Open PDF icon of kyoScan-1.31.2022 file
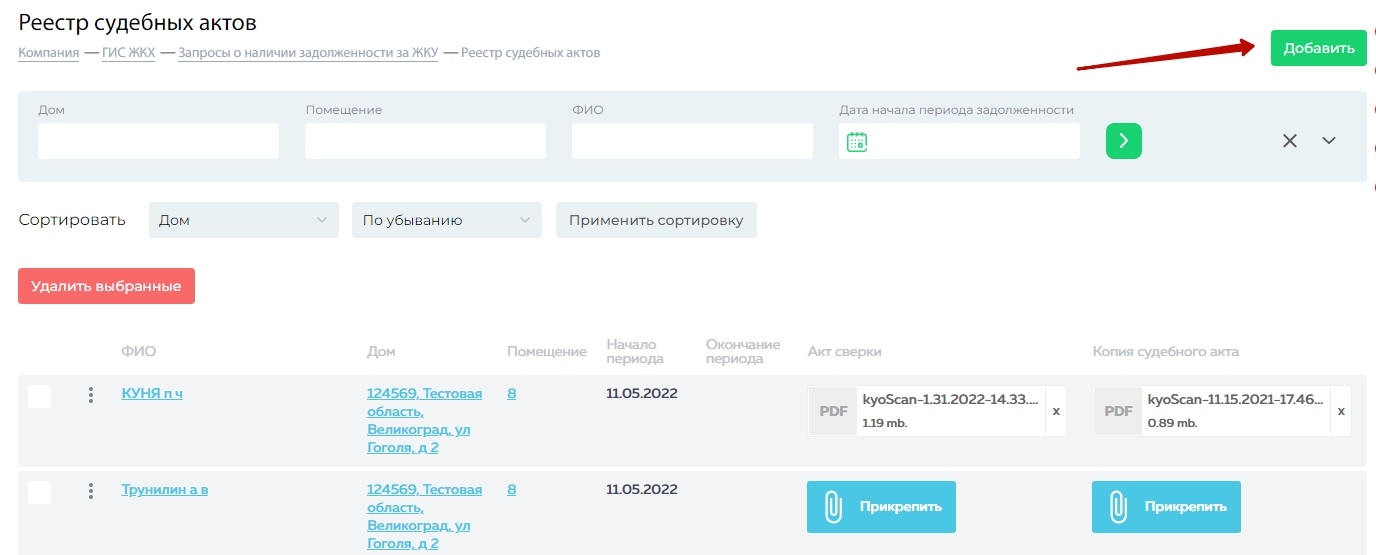The image size is (1376, 555). click(833, 411)
